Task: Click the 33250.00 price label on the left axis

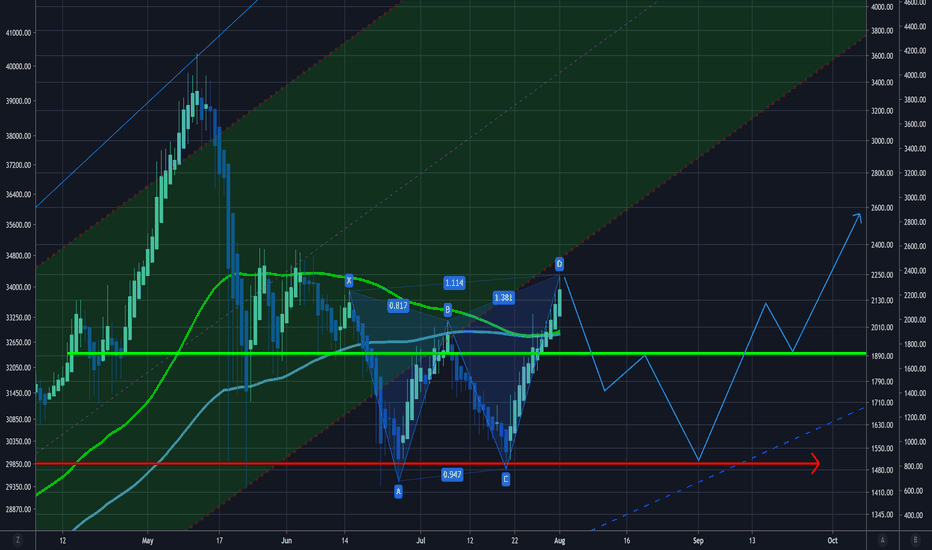Action: pyautogui.click(x=18, y=318)
